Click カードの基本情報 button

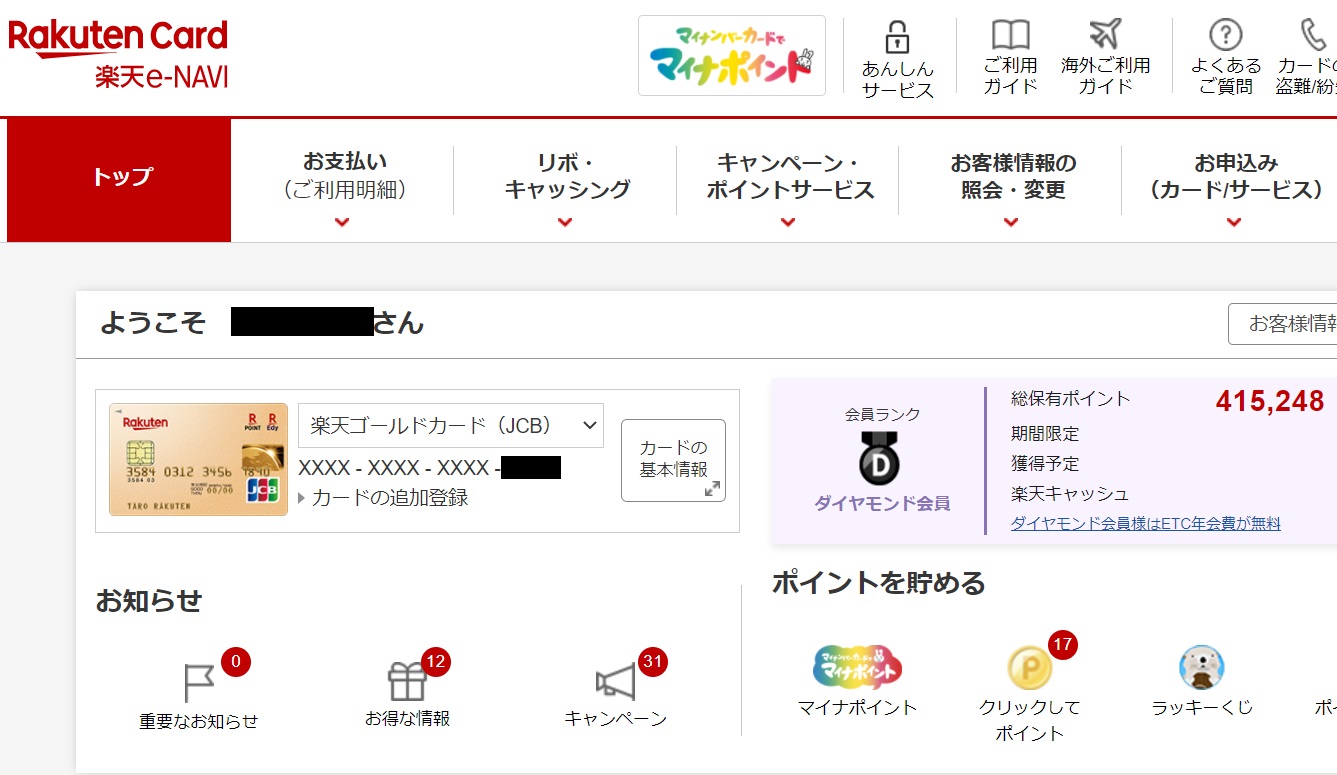click(673, 460)
